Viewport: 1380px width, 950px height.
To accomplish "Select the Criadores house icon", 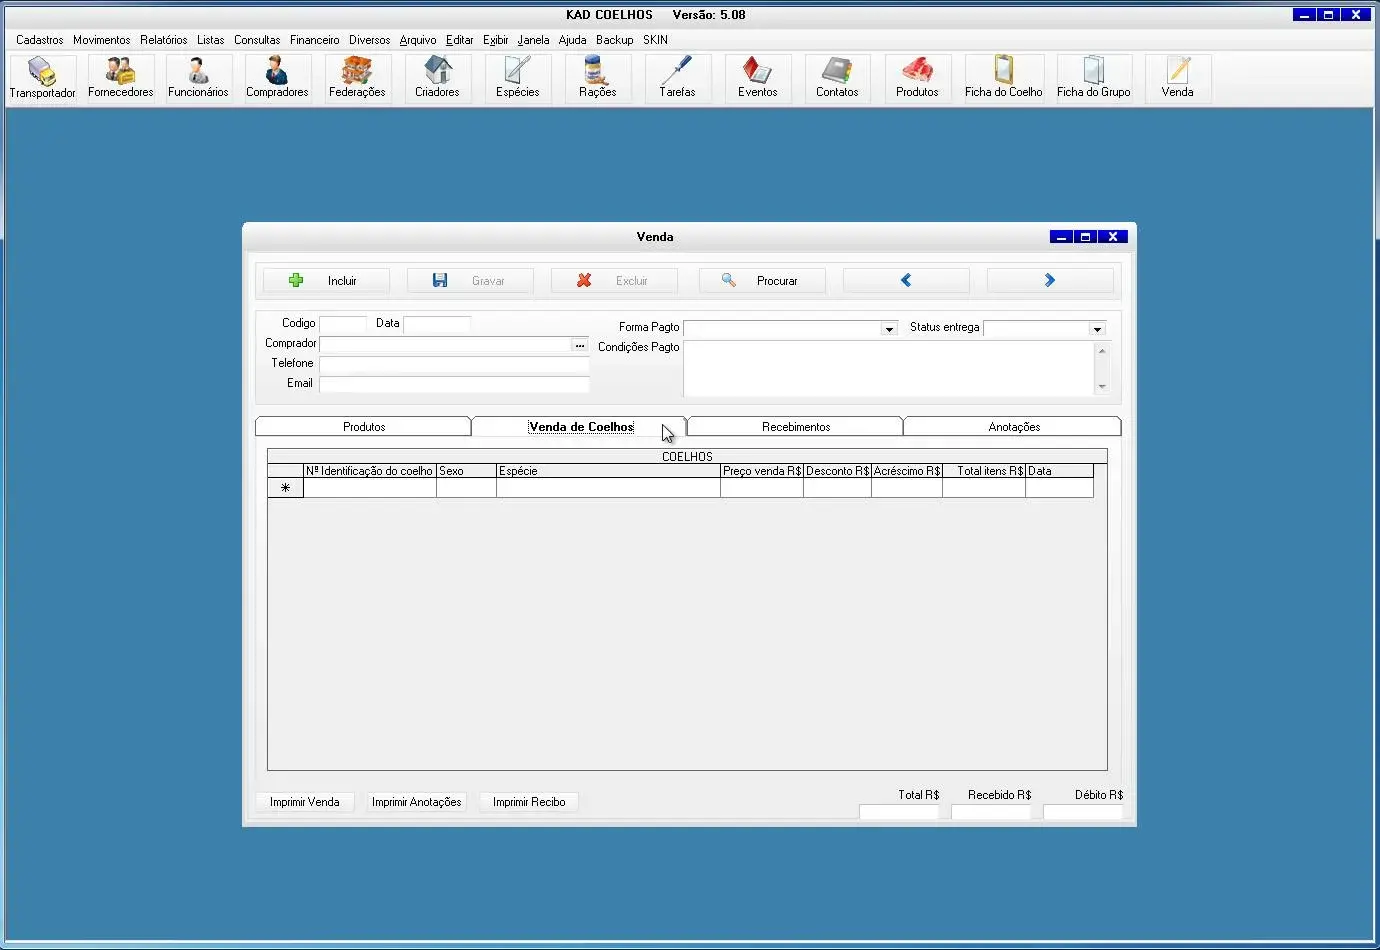I will (437, 78).
